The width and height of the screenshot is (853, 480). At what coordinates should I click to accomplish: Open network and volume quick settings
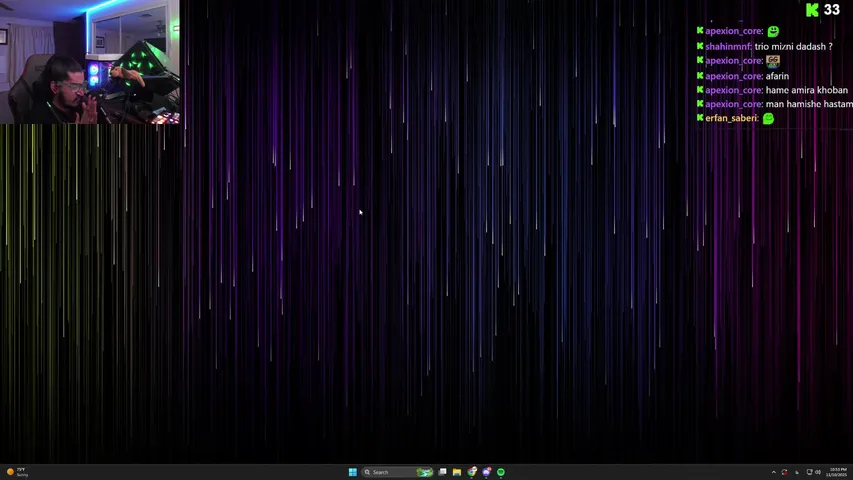click(813, 472)
